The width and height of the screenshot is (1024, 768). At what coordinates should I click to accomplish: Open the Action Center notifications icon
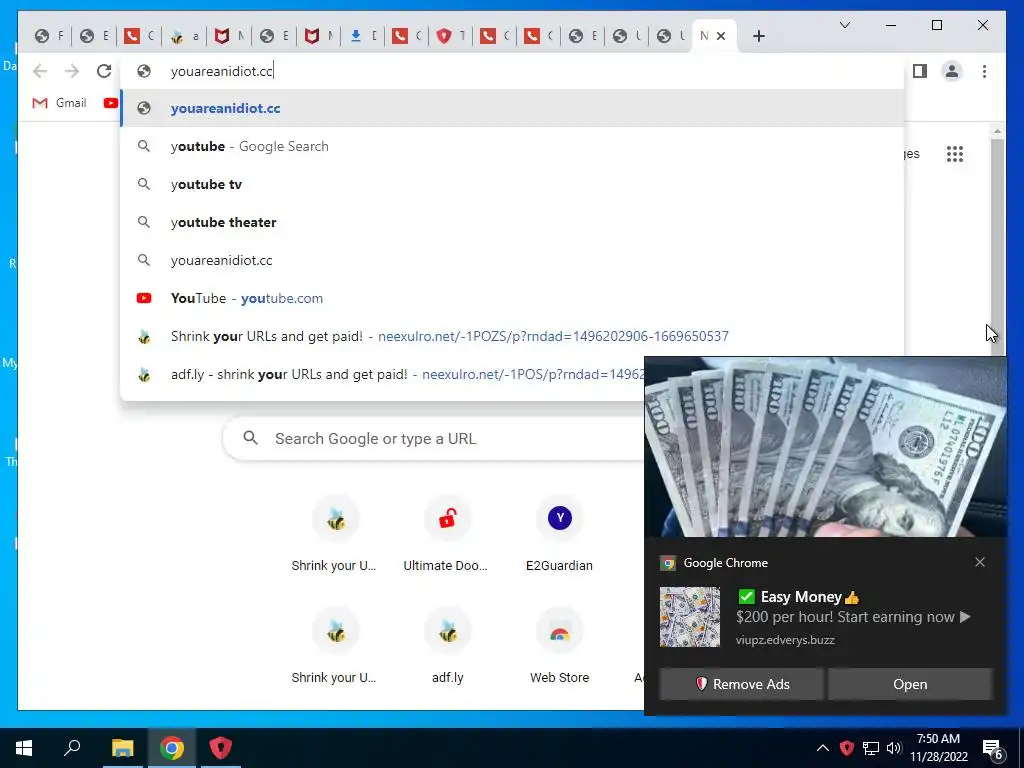pos(993,749)
